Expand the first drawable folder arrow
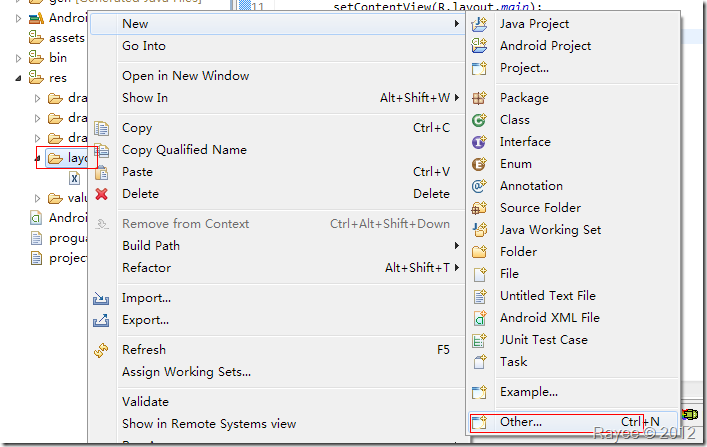The height and width of the screenshot is (447, 707). (37, 98)
